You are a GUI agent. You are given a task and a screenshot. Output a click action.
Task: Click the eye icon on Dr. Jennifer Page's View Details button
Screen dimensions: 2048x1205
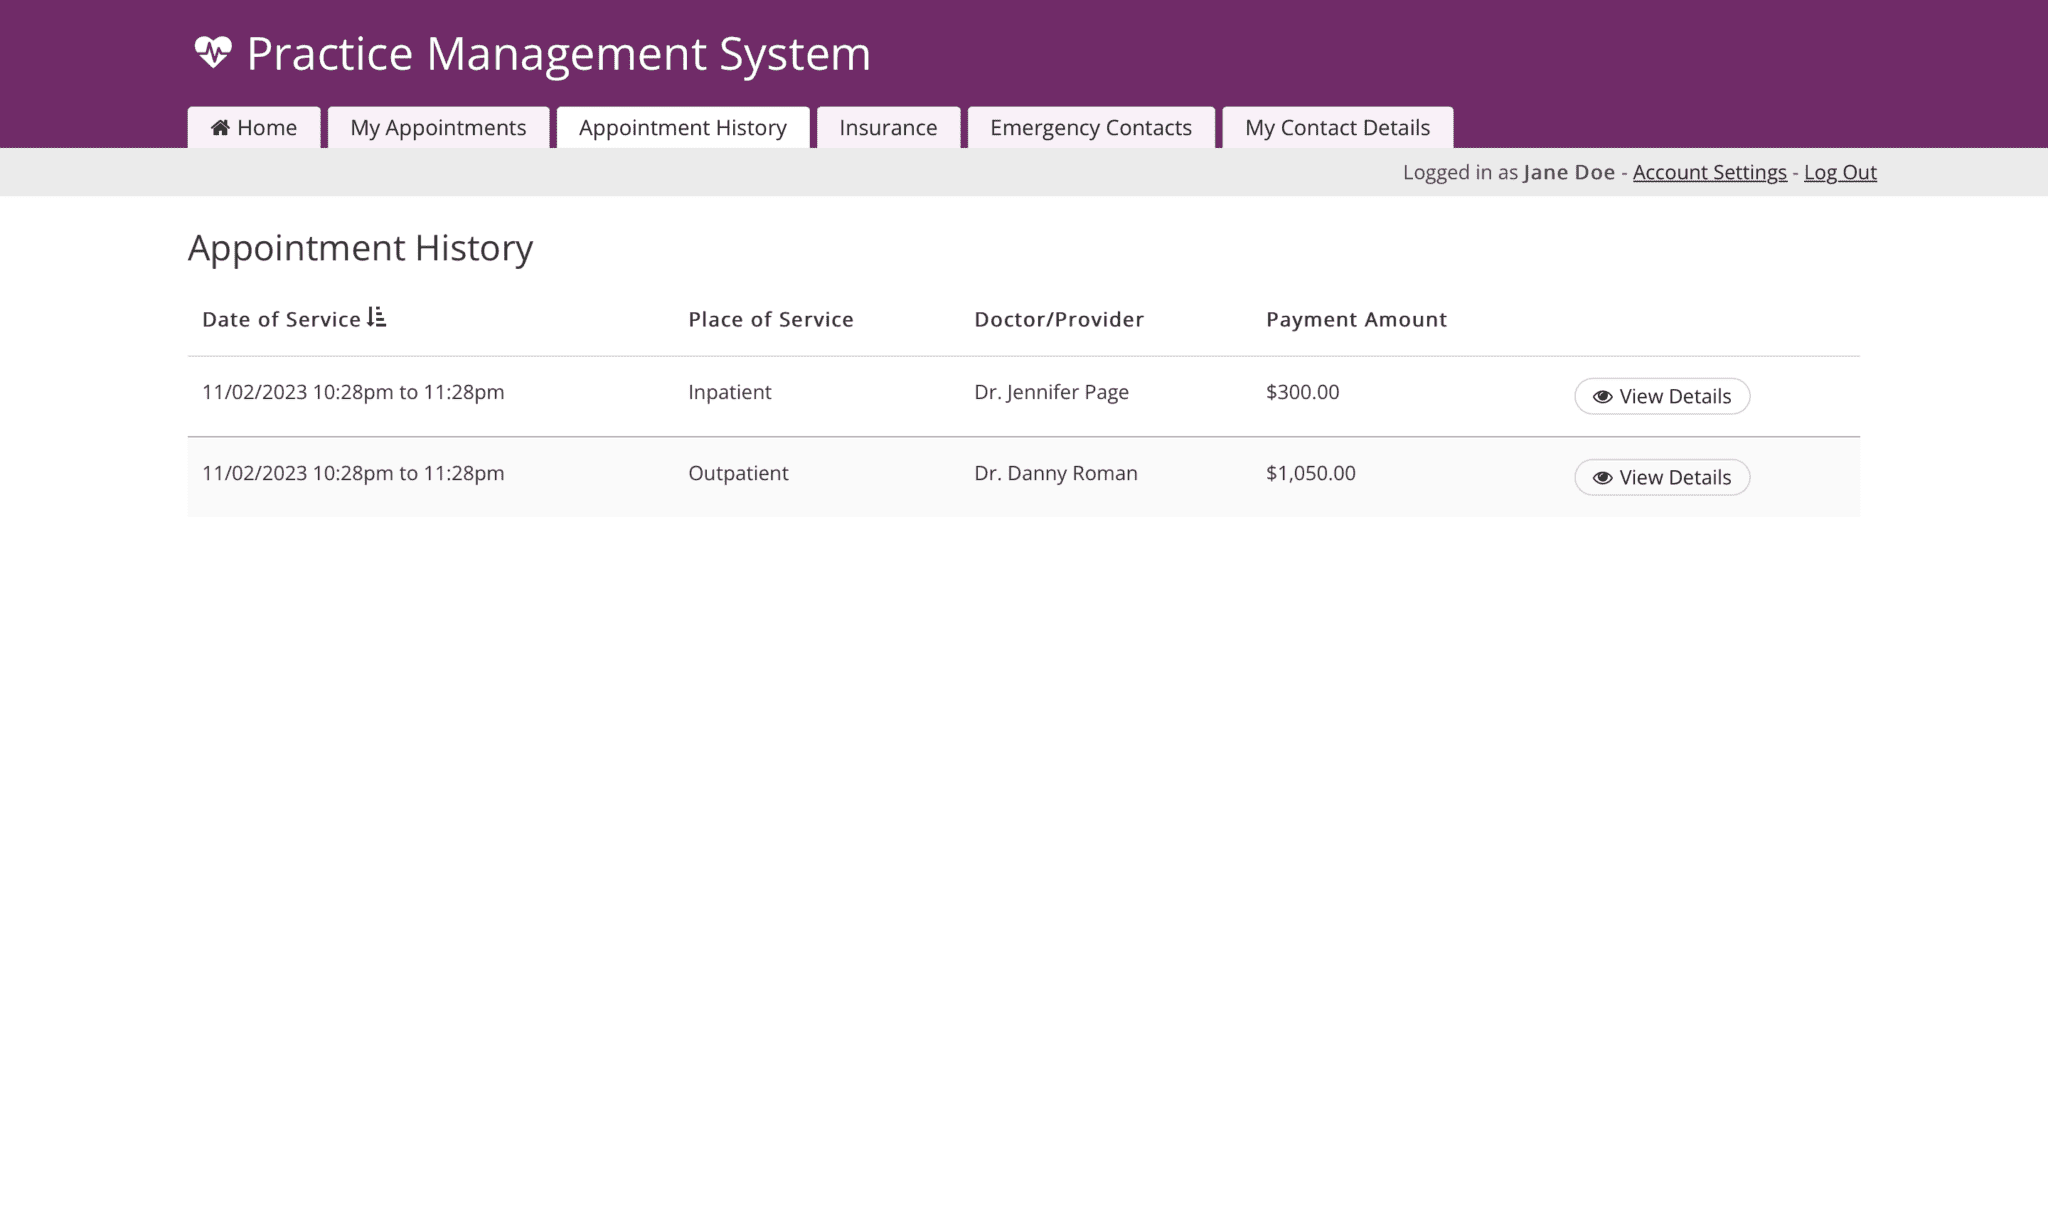1601,396
